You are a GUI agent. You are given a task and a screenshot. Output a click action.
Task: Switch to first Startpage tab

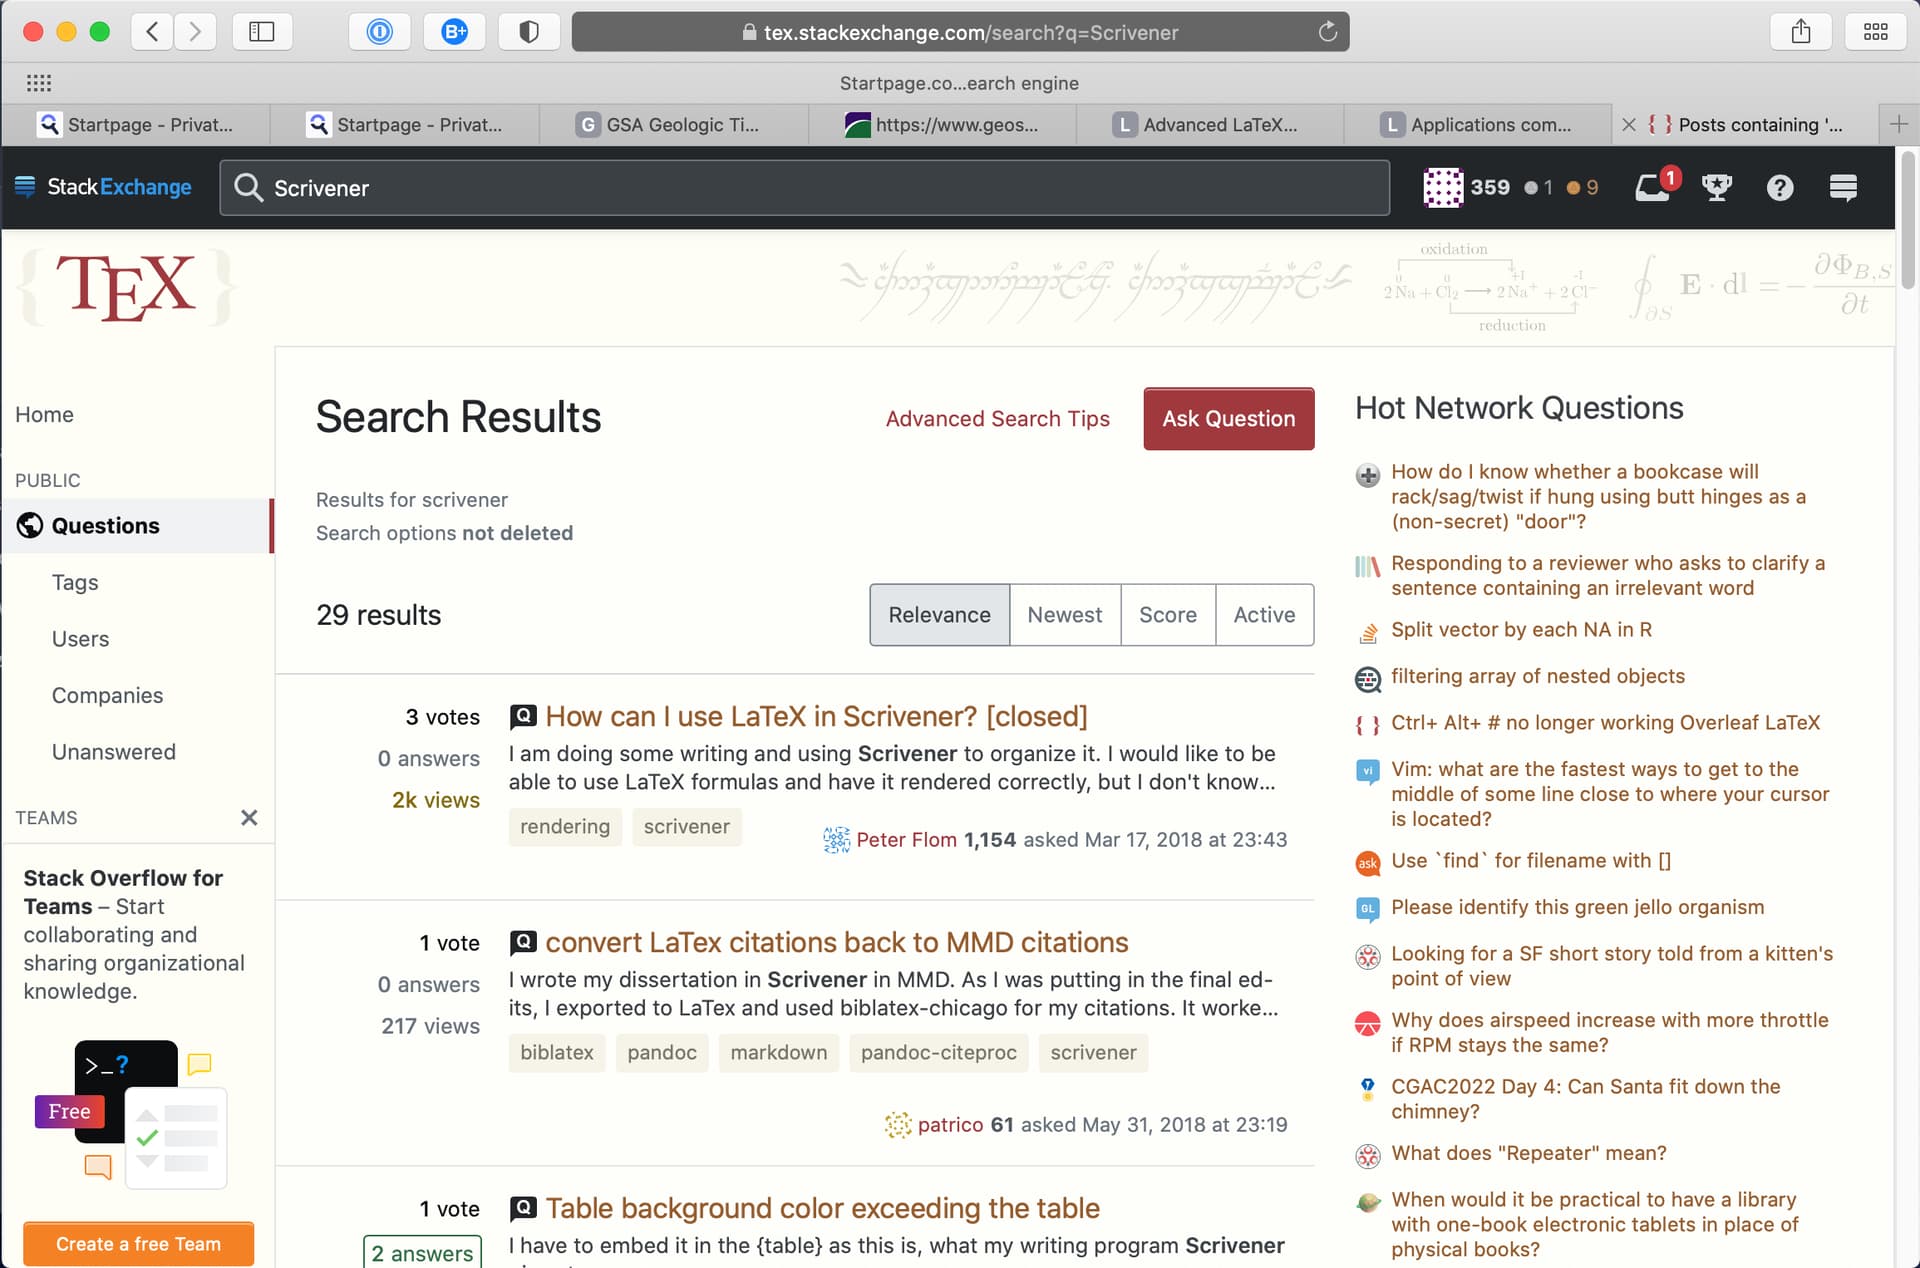point(135,124)
